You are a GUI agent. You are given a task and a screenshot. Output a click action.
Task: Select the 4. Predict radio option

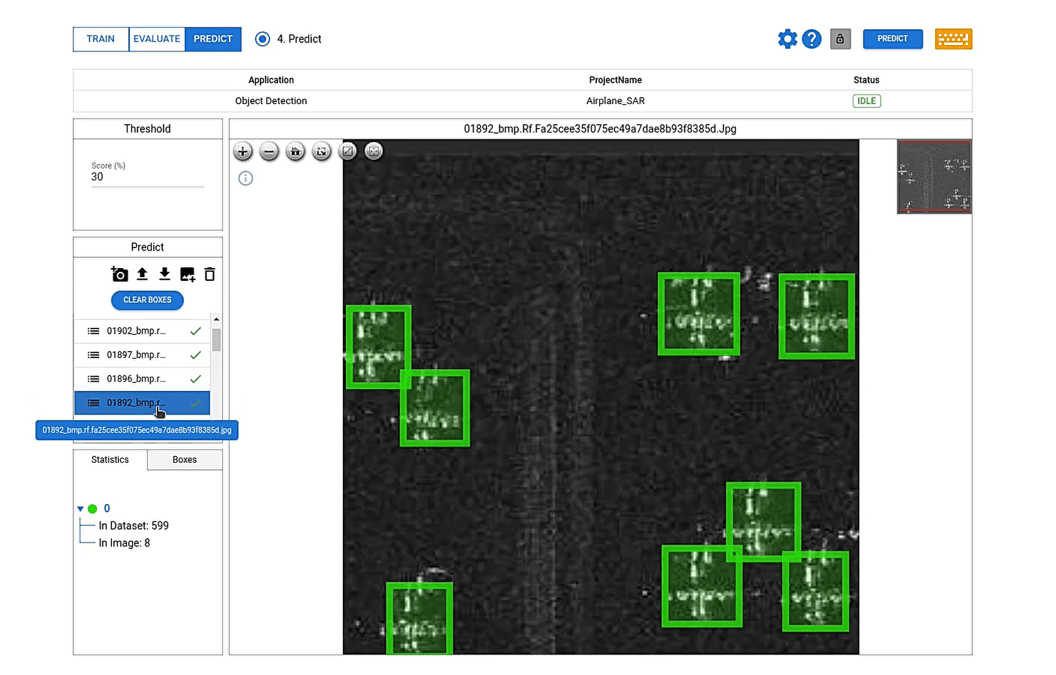point(262,38)
